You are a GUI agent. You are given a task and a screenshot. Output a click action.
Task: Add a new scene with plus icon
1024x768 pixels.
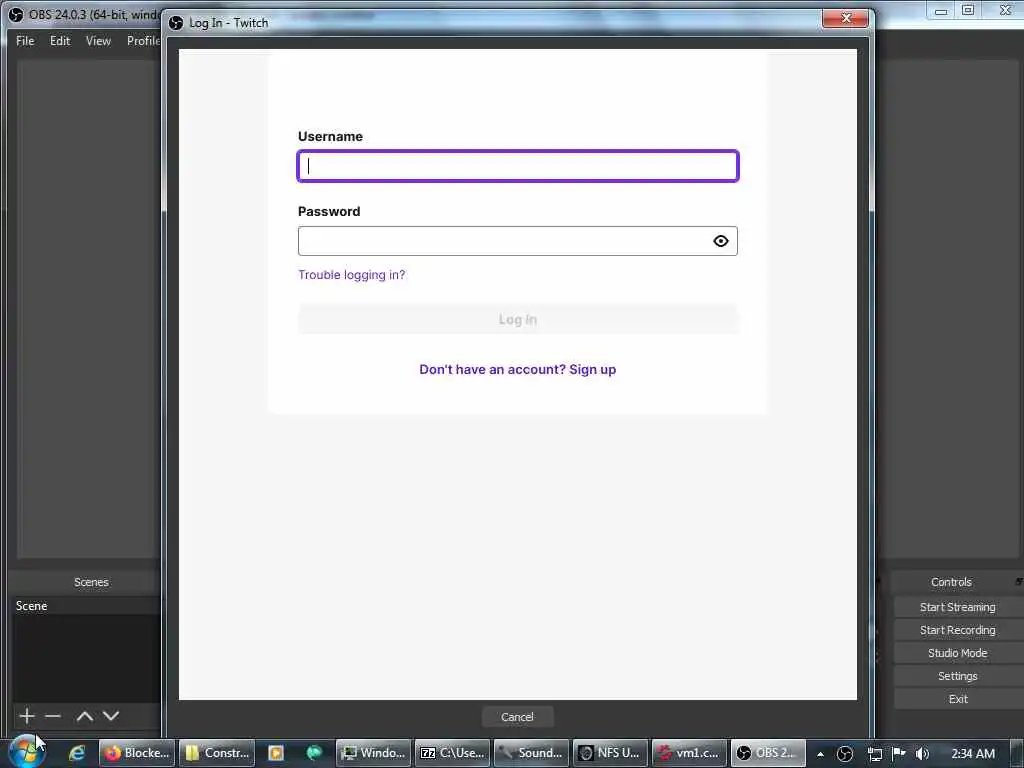coord(27,716)
